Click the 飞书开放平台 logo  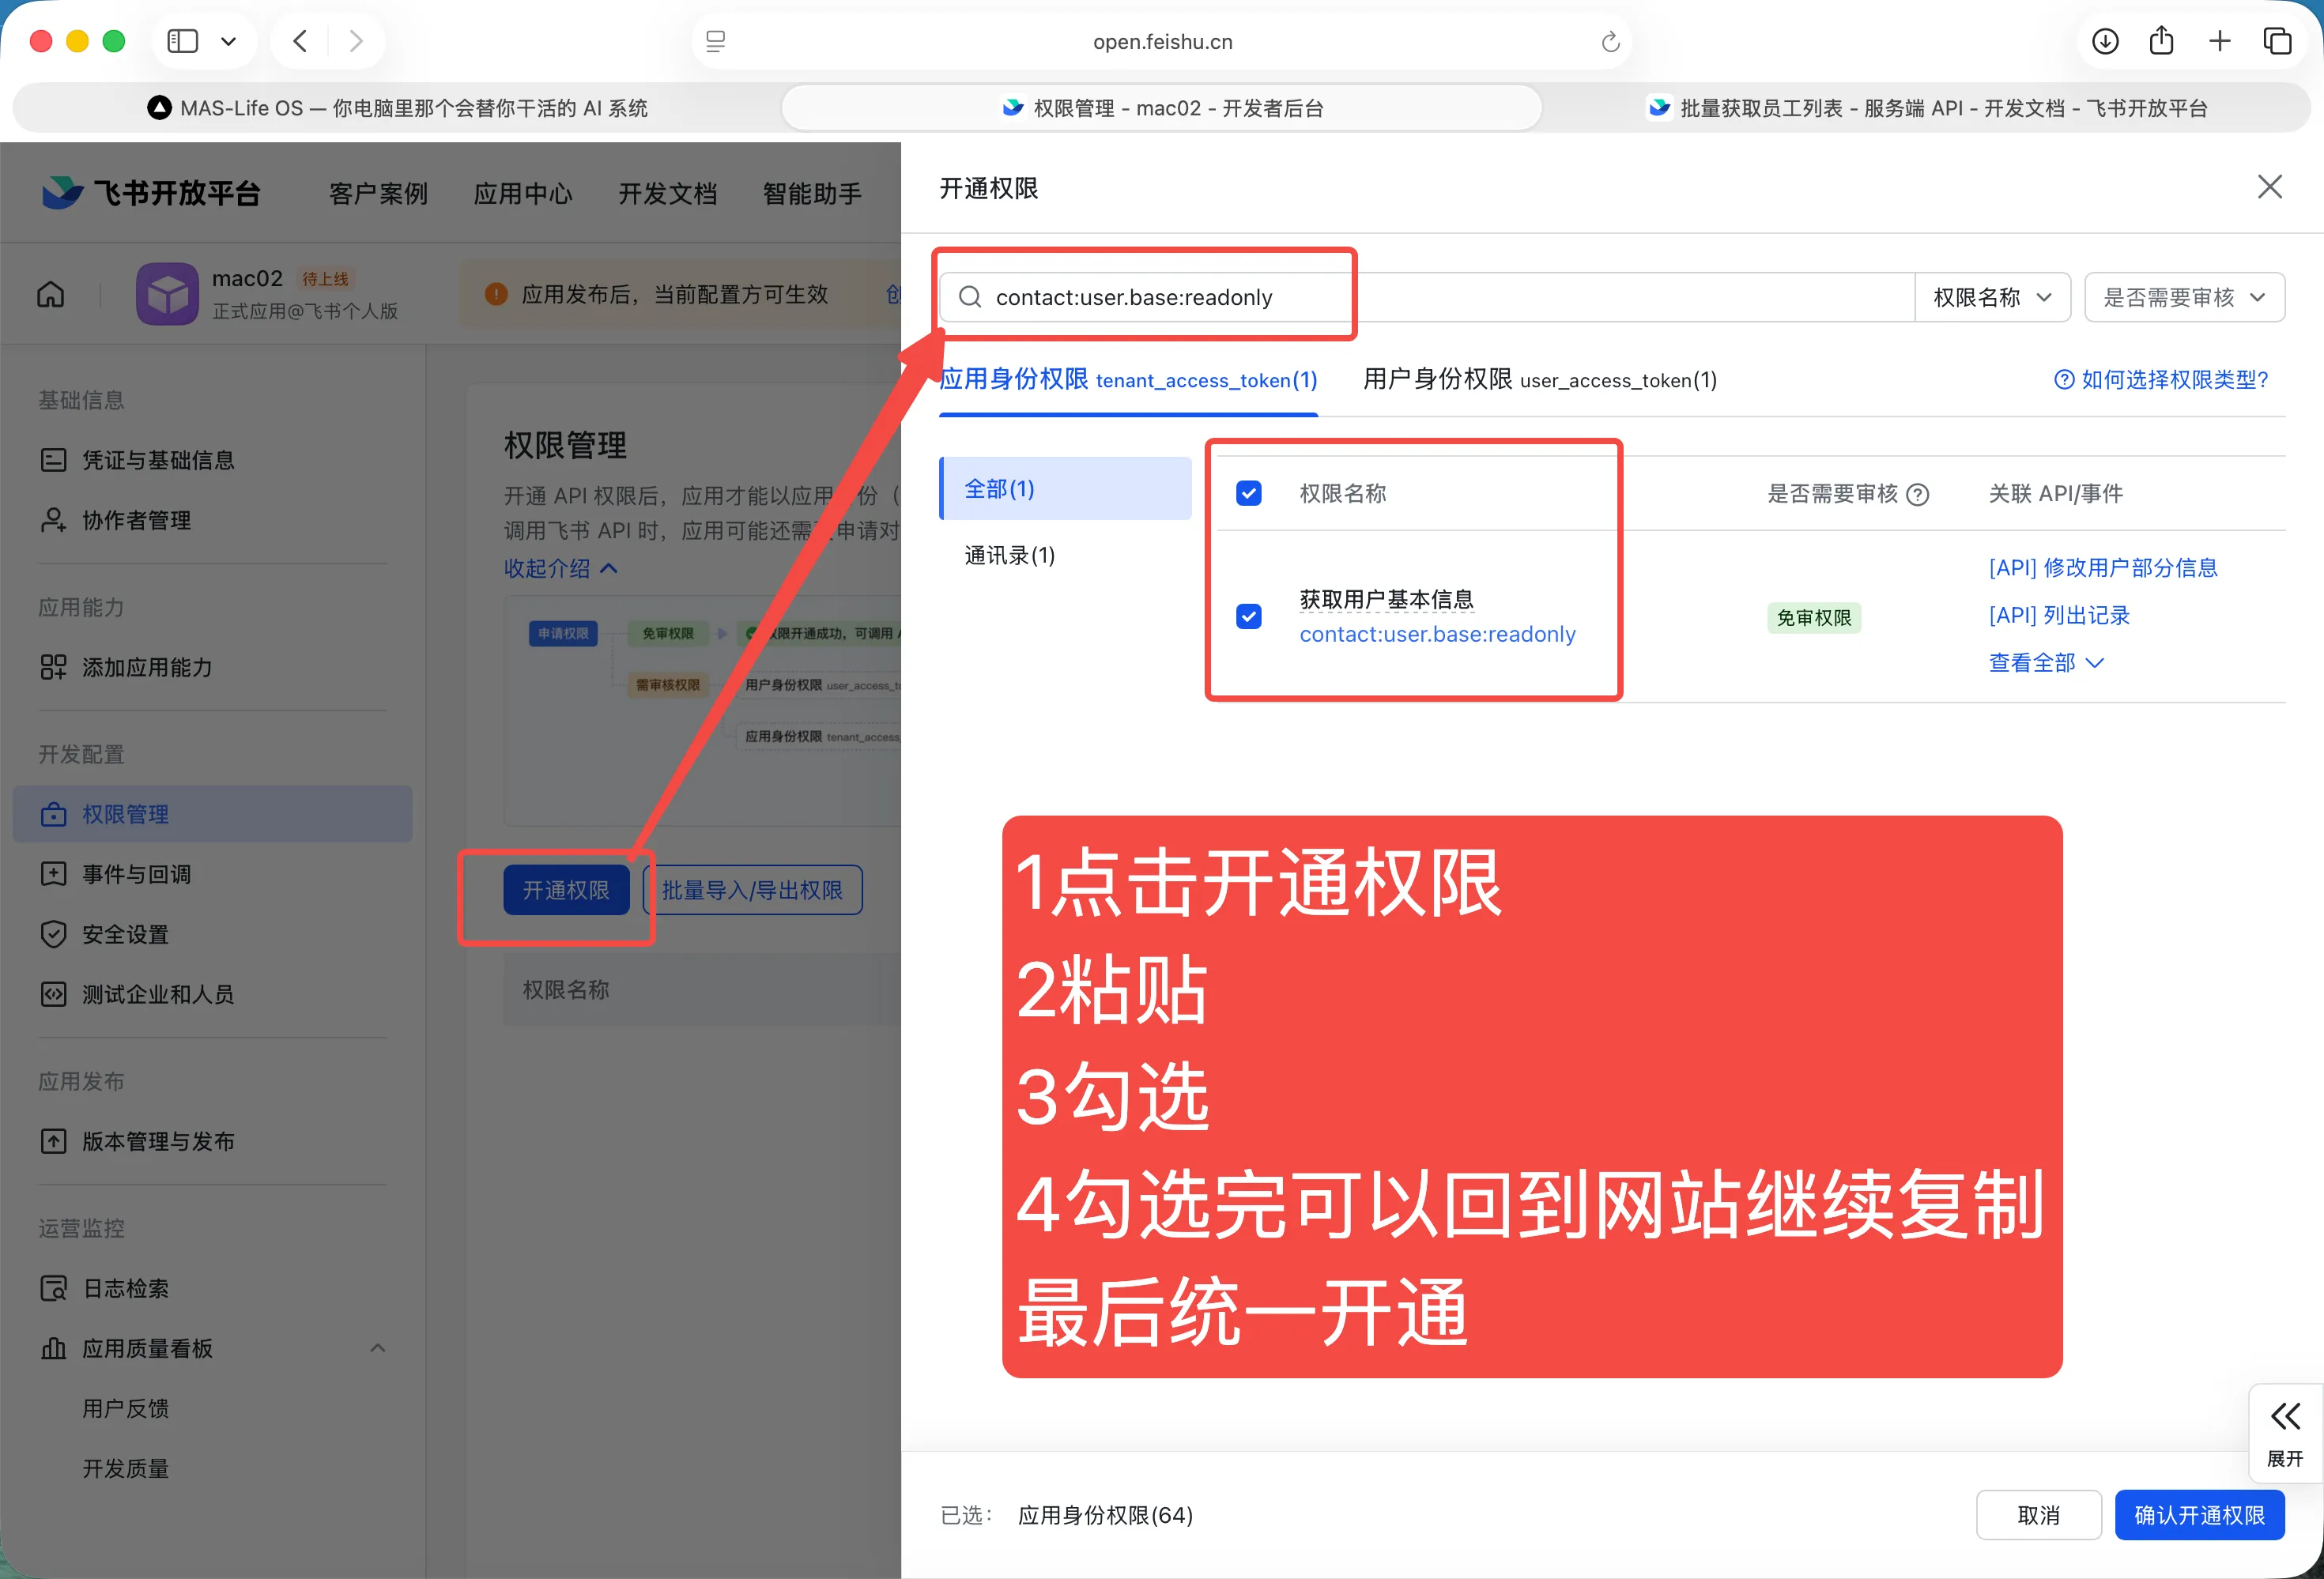click(x=151, y=192)
